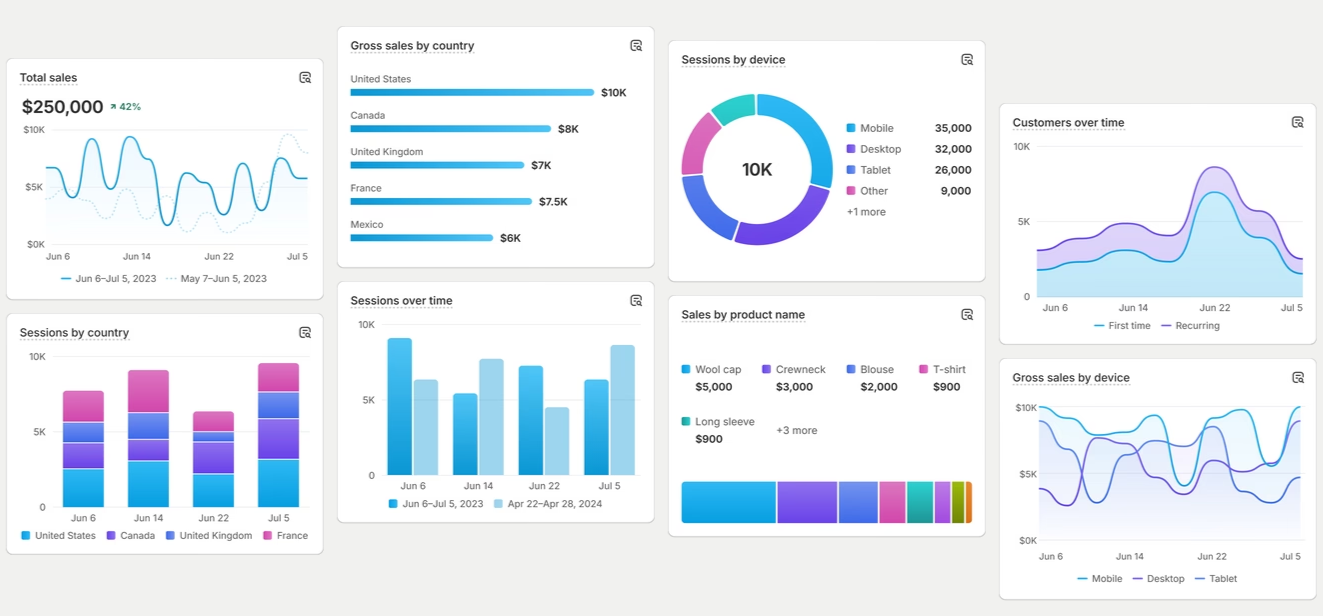Click the Wool cap legend swatch
This screenshot has width=1323, height=616.
click(x=686, y=369)
